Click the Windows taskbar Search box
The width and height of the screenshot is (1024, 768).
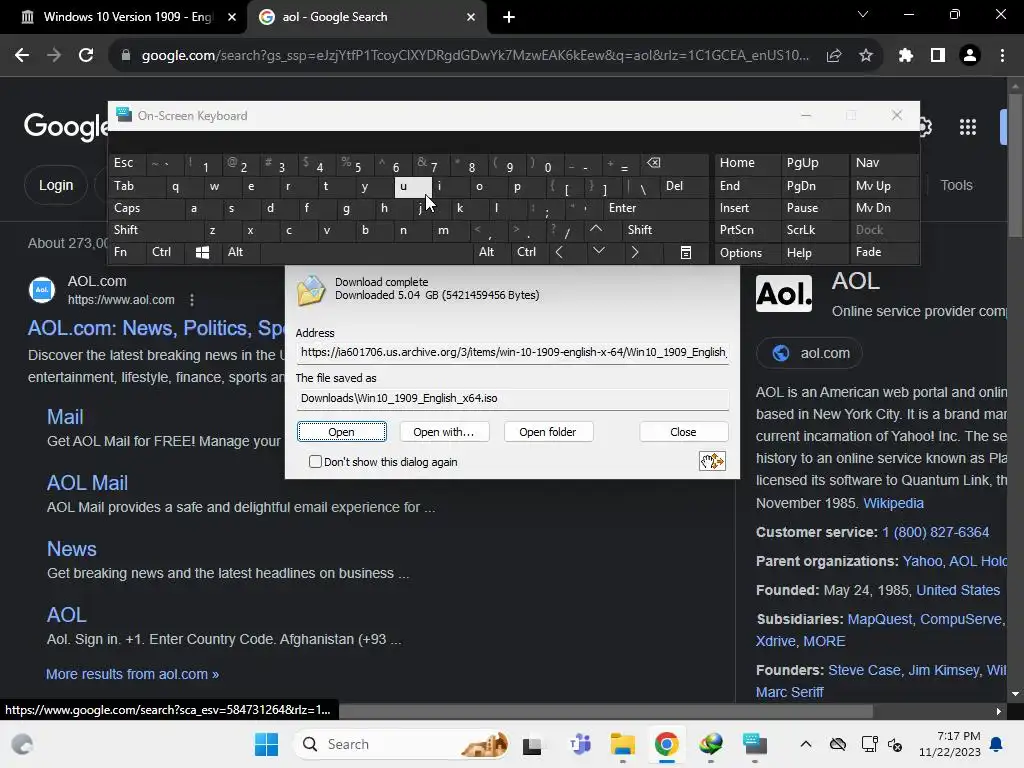(402, 744)
